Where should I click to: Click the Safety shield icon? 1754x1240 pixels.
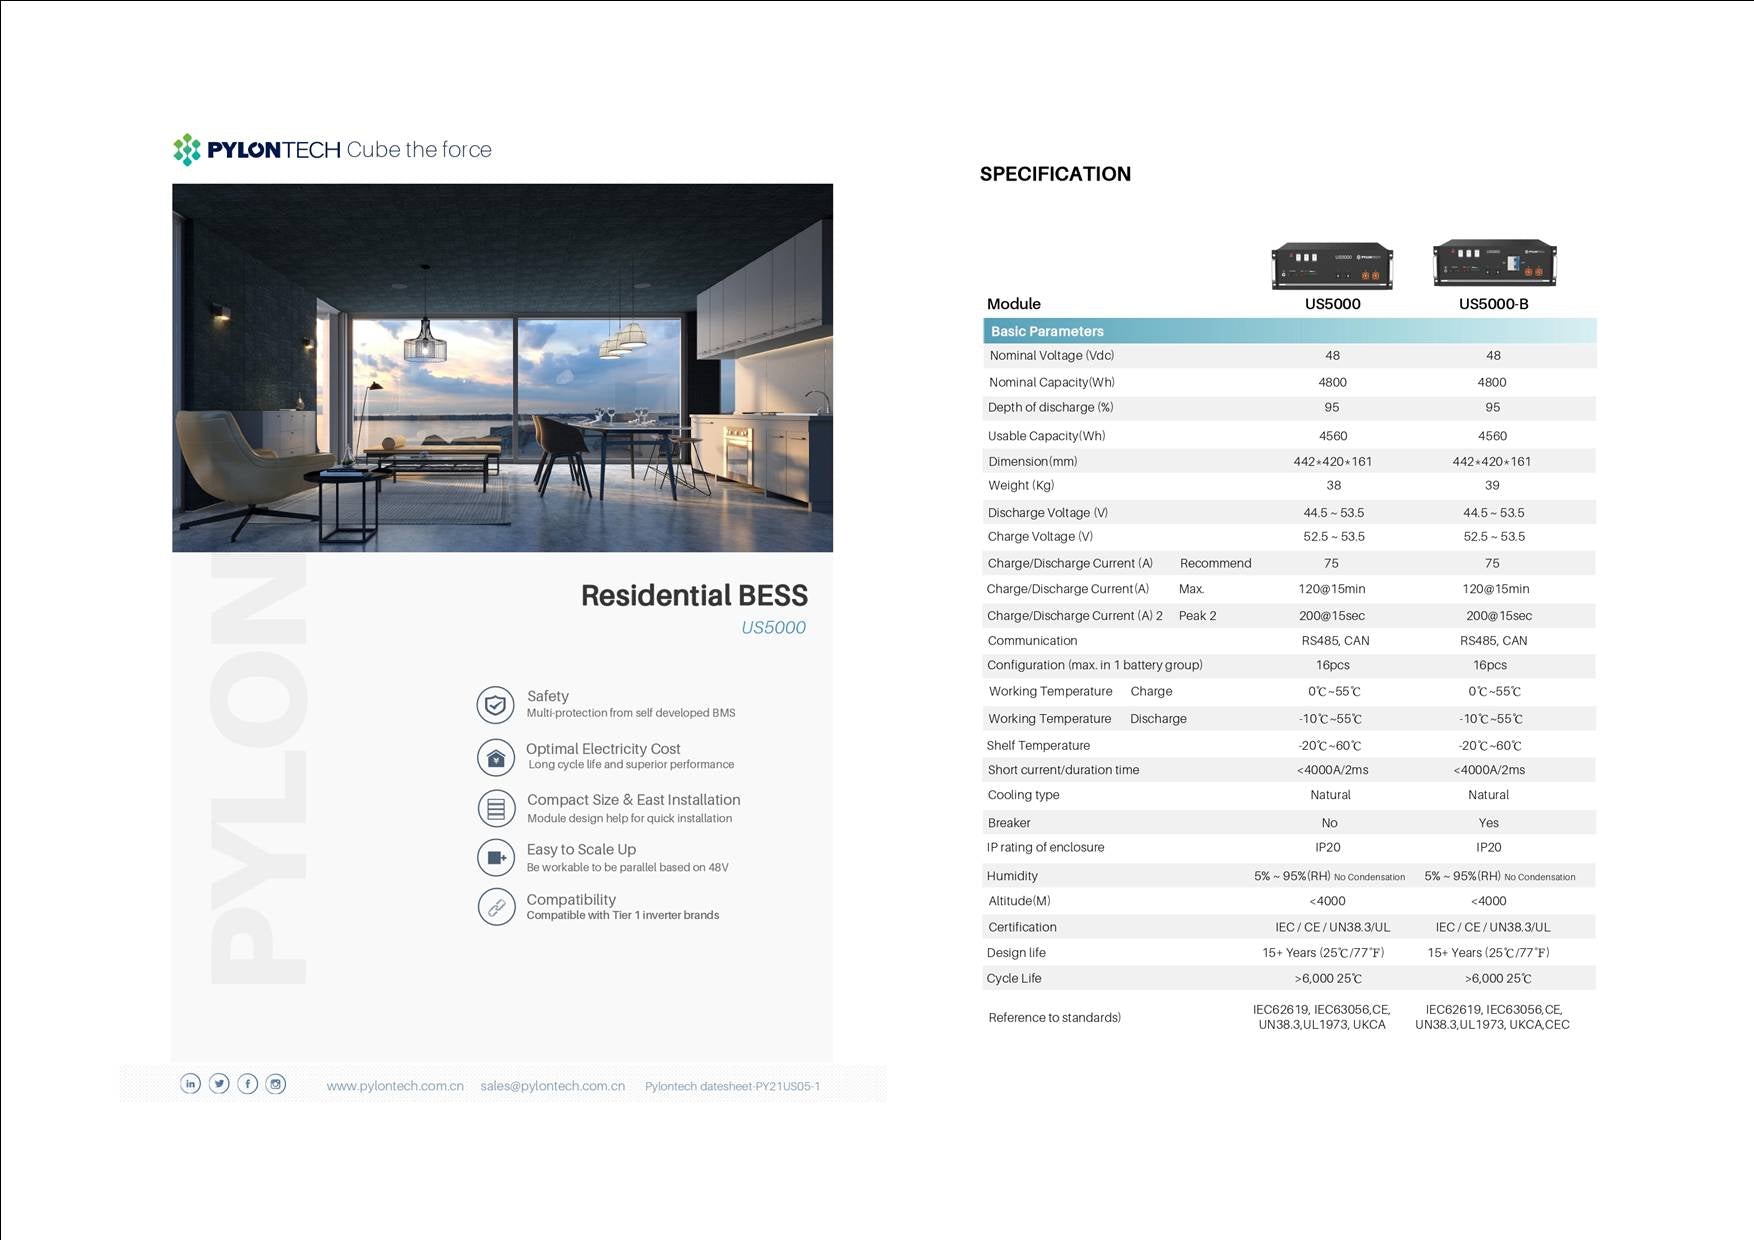tap(495, 705)
